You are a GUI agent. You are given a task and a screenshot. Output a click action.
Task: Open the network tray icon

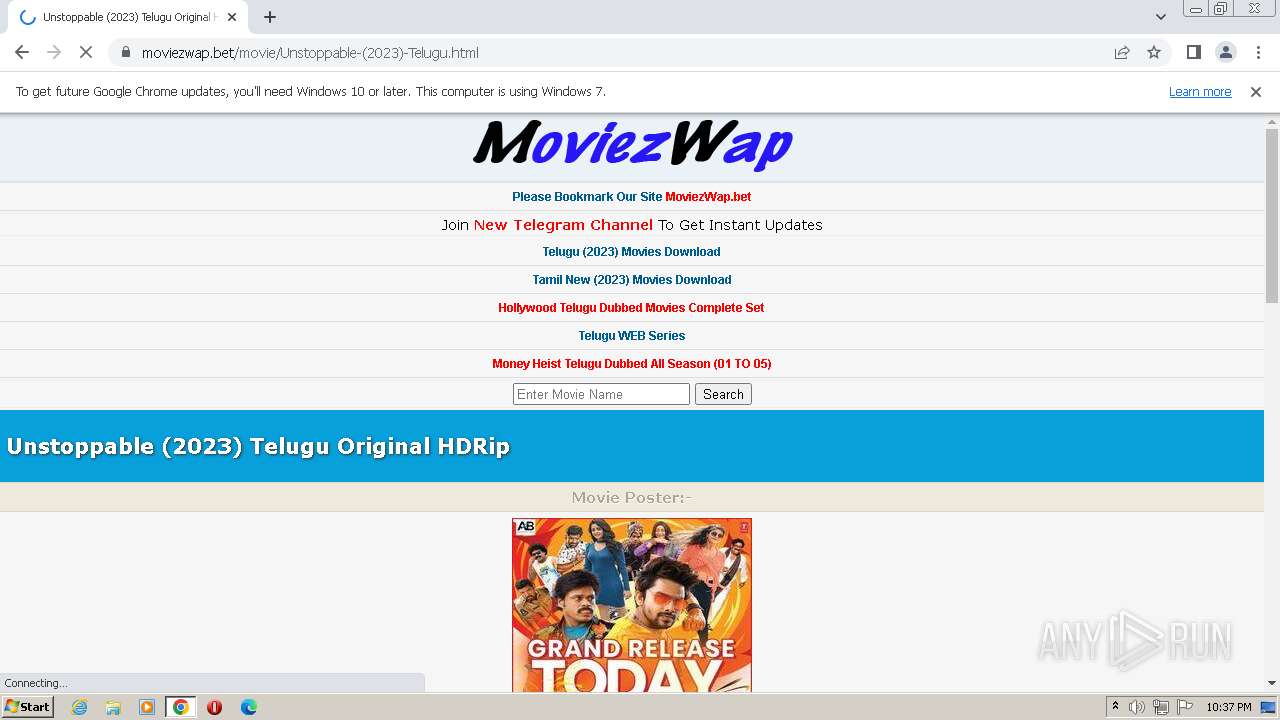pos(1161,707)
